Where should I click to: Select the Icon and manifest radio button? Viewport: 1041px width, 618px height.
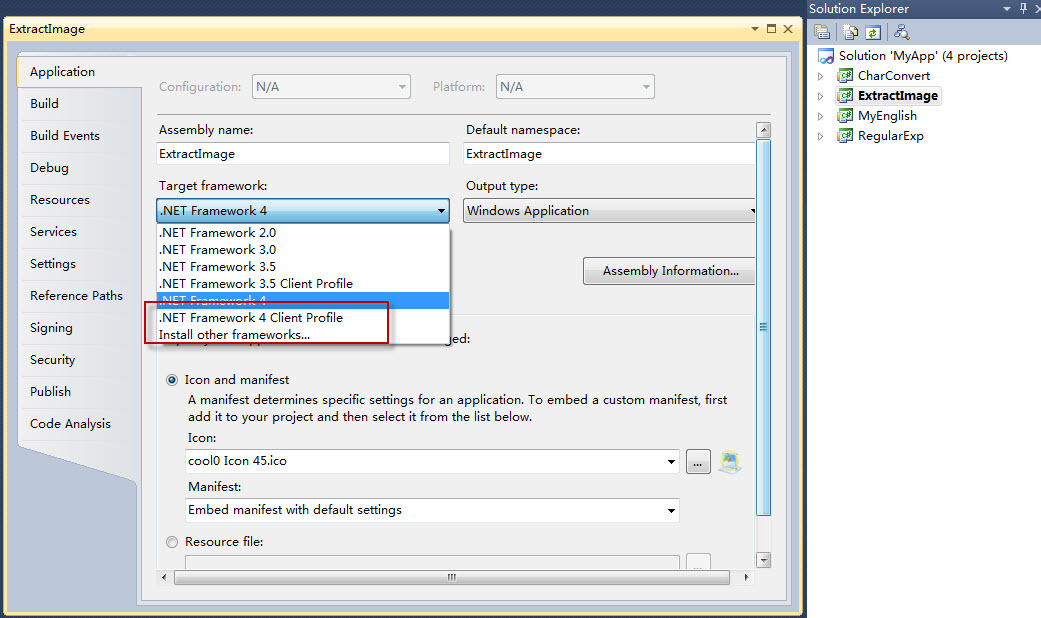pos(172,380)
